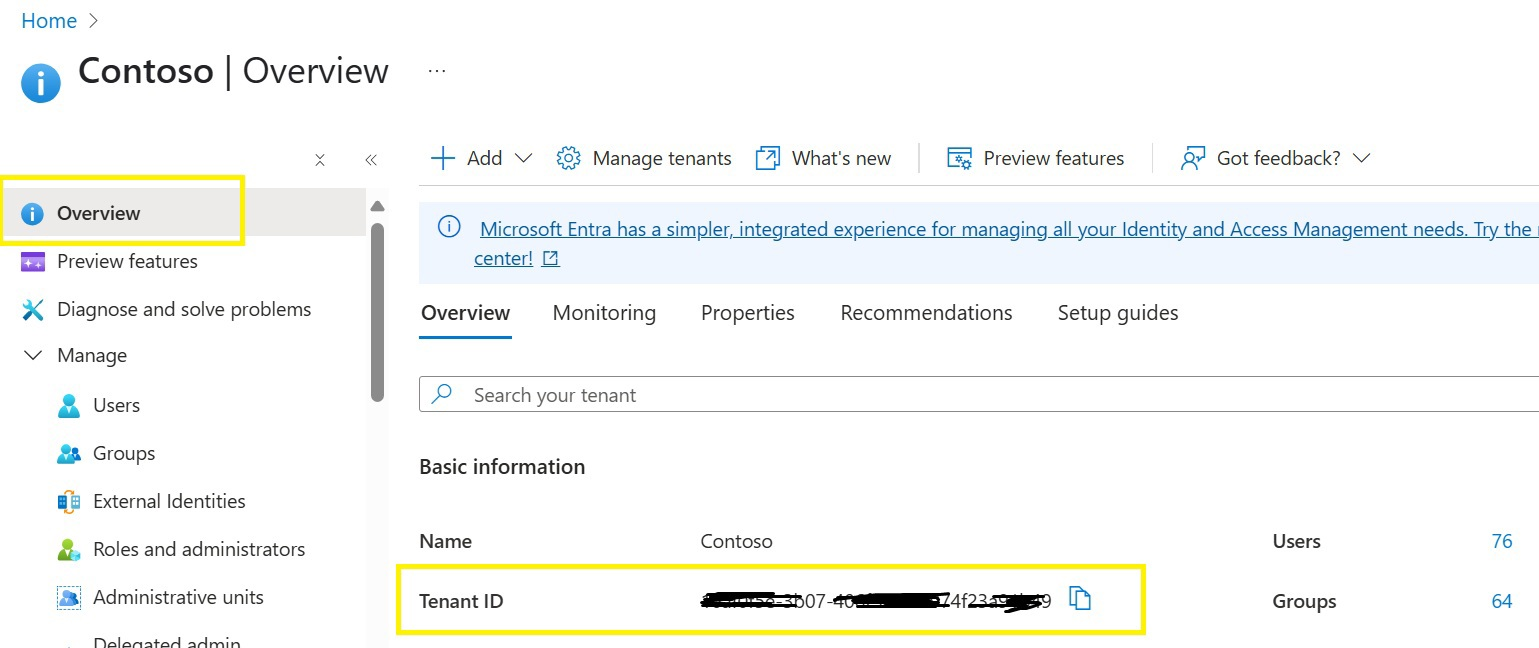
Task: Collapse the sidebar with double chevron icon
Action: [371, 160]
